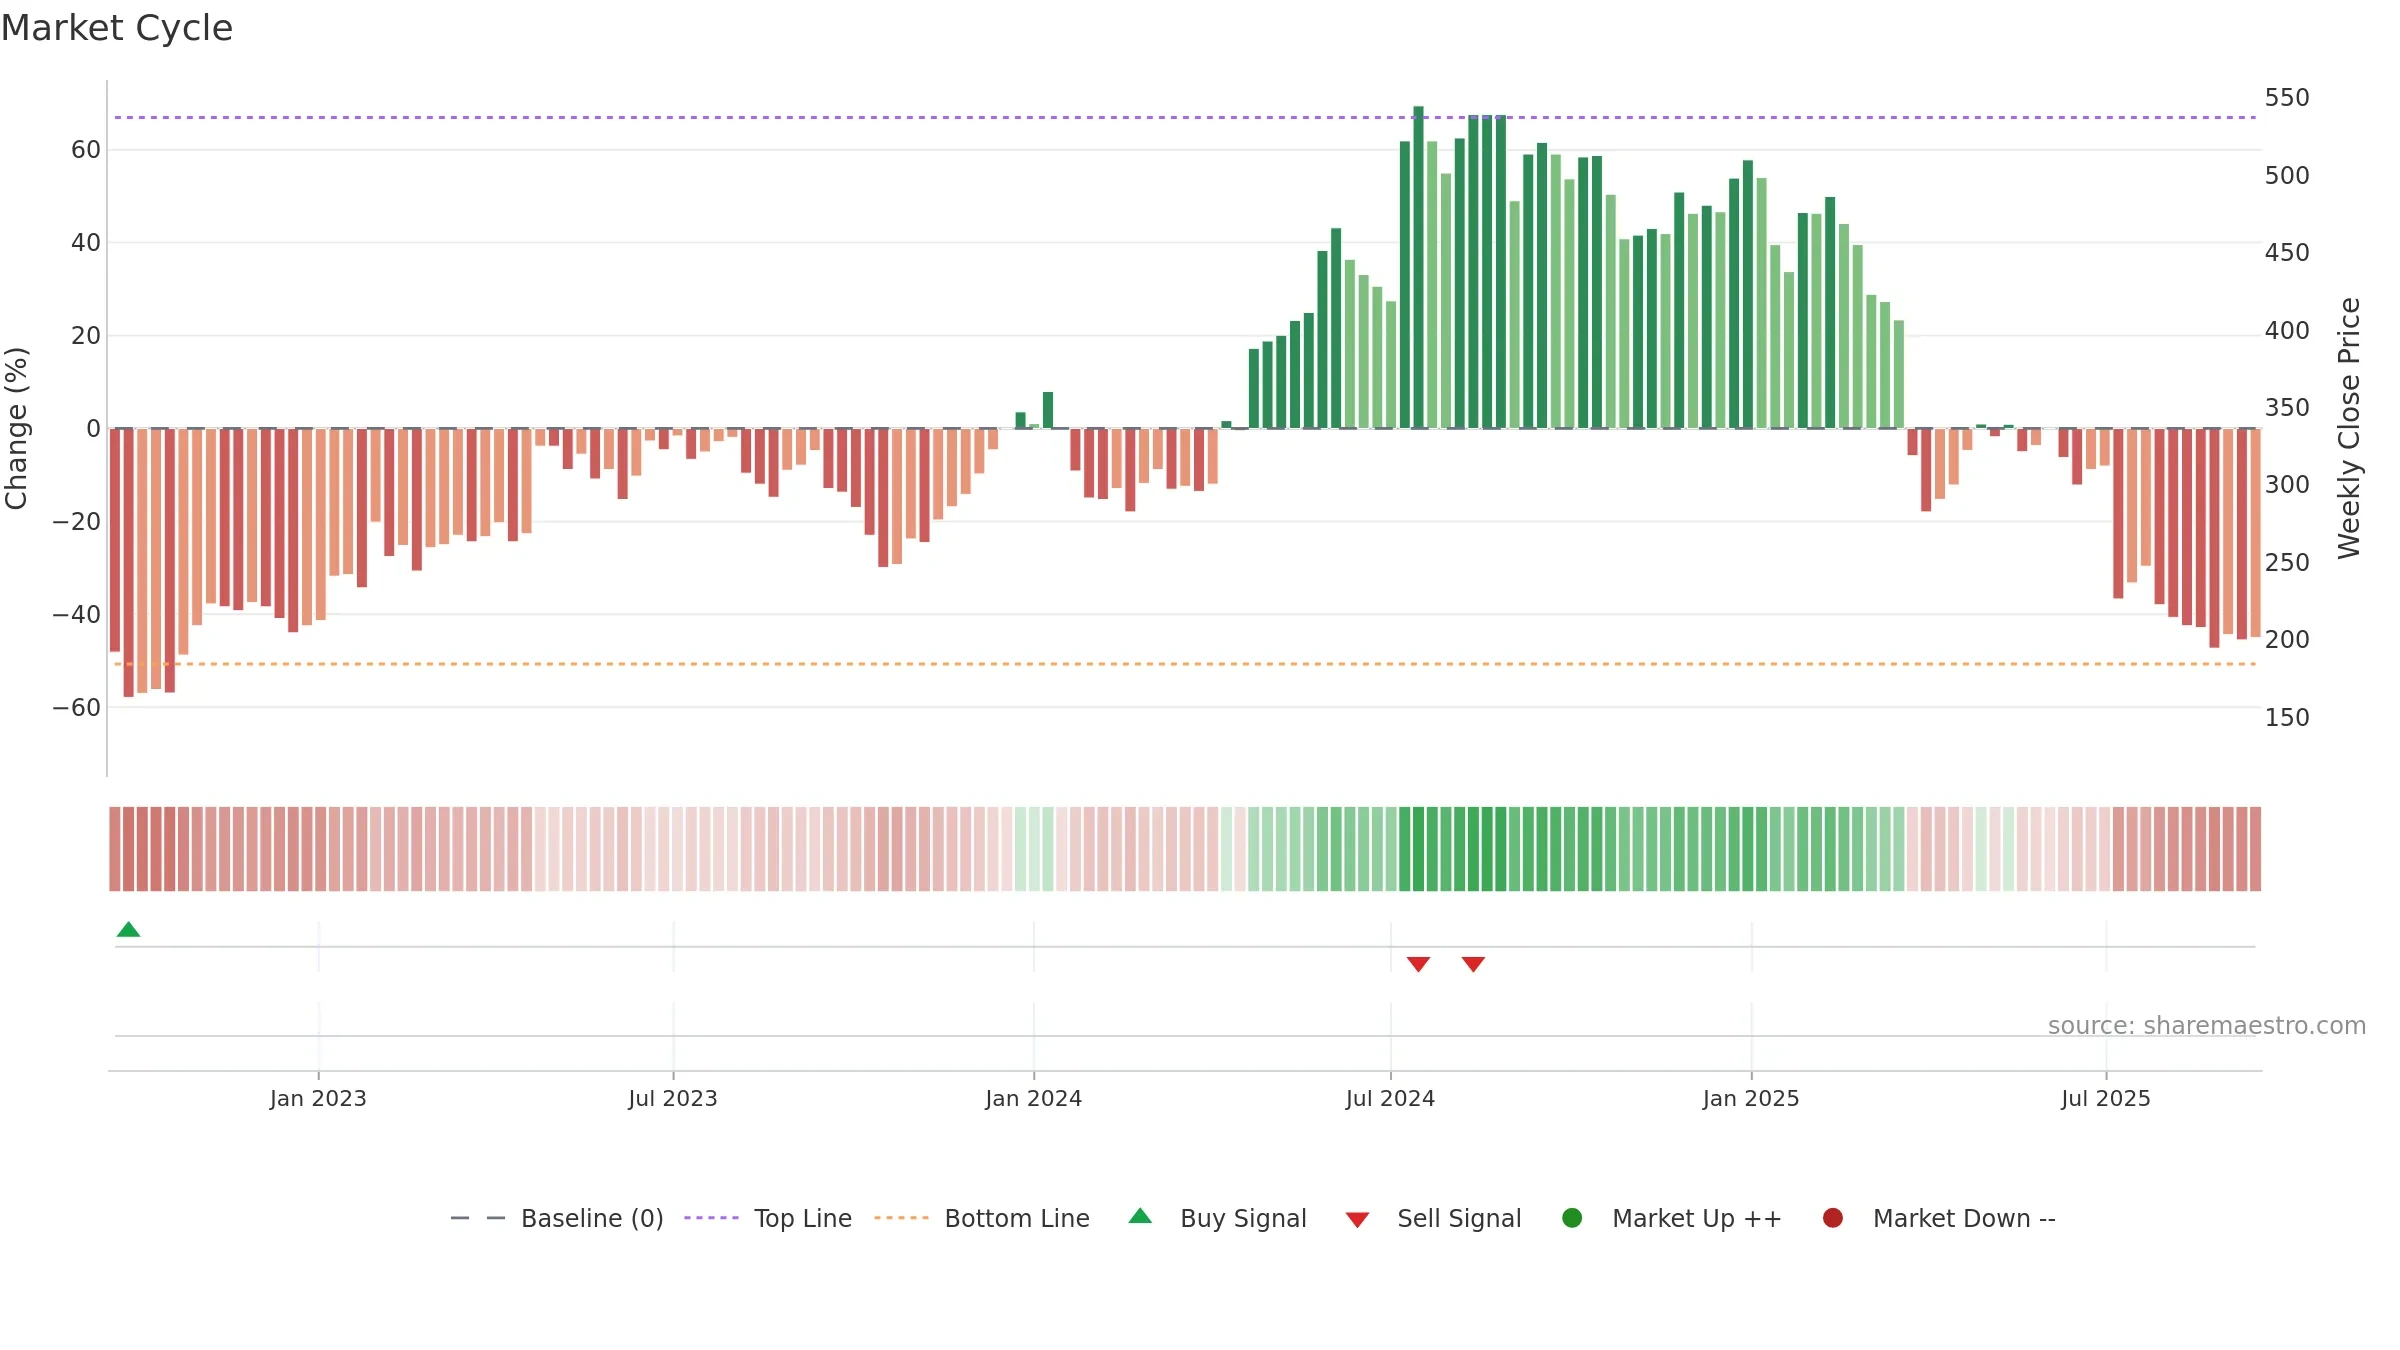Click the Jan 2024 axis label
This screenshot has width=2400, height=1350.
(x=1033, y=1098)
